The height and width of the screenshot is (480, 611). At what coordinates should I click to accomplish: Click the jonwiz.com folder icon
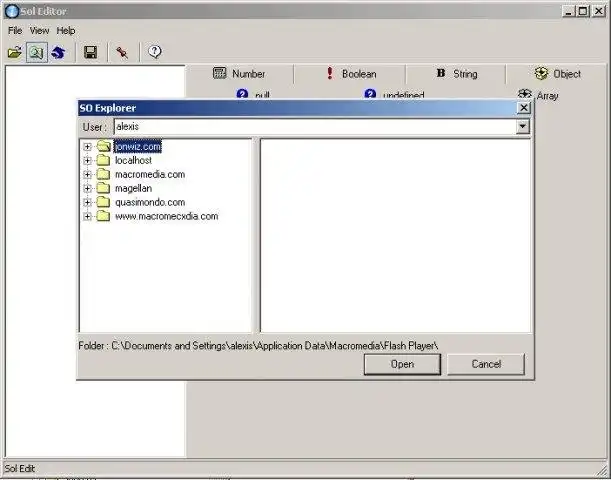(x=104, y=146)
